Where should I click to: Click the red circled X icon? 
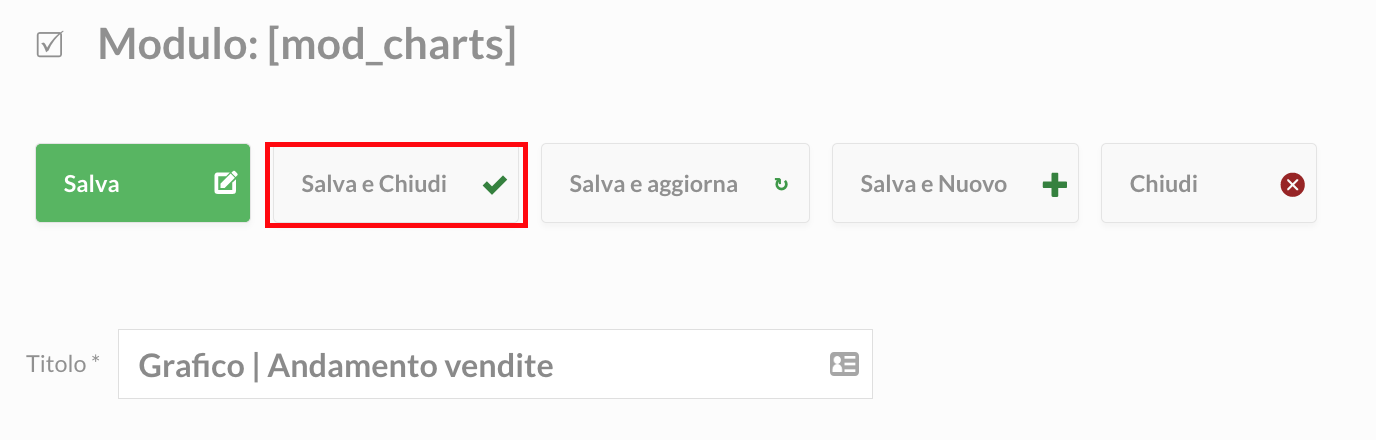coord(1292,184)
